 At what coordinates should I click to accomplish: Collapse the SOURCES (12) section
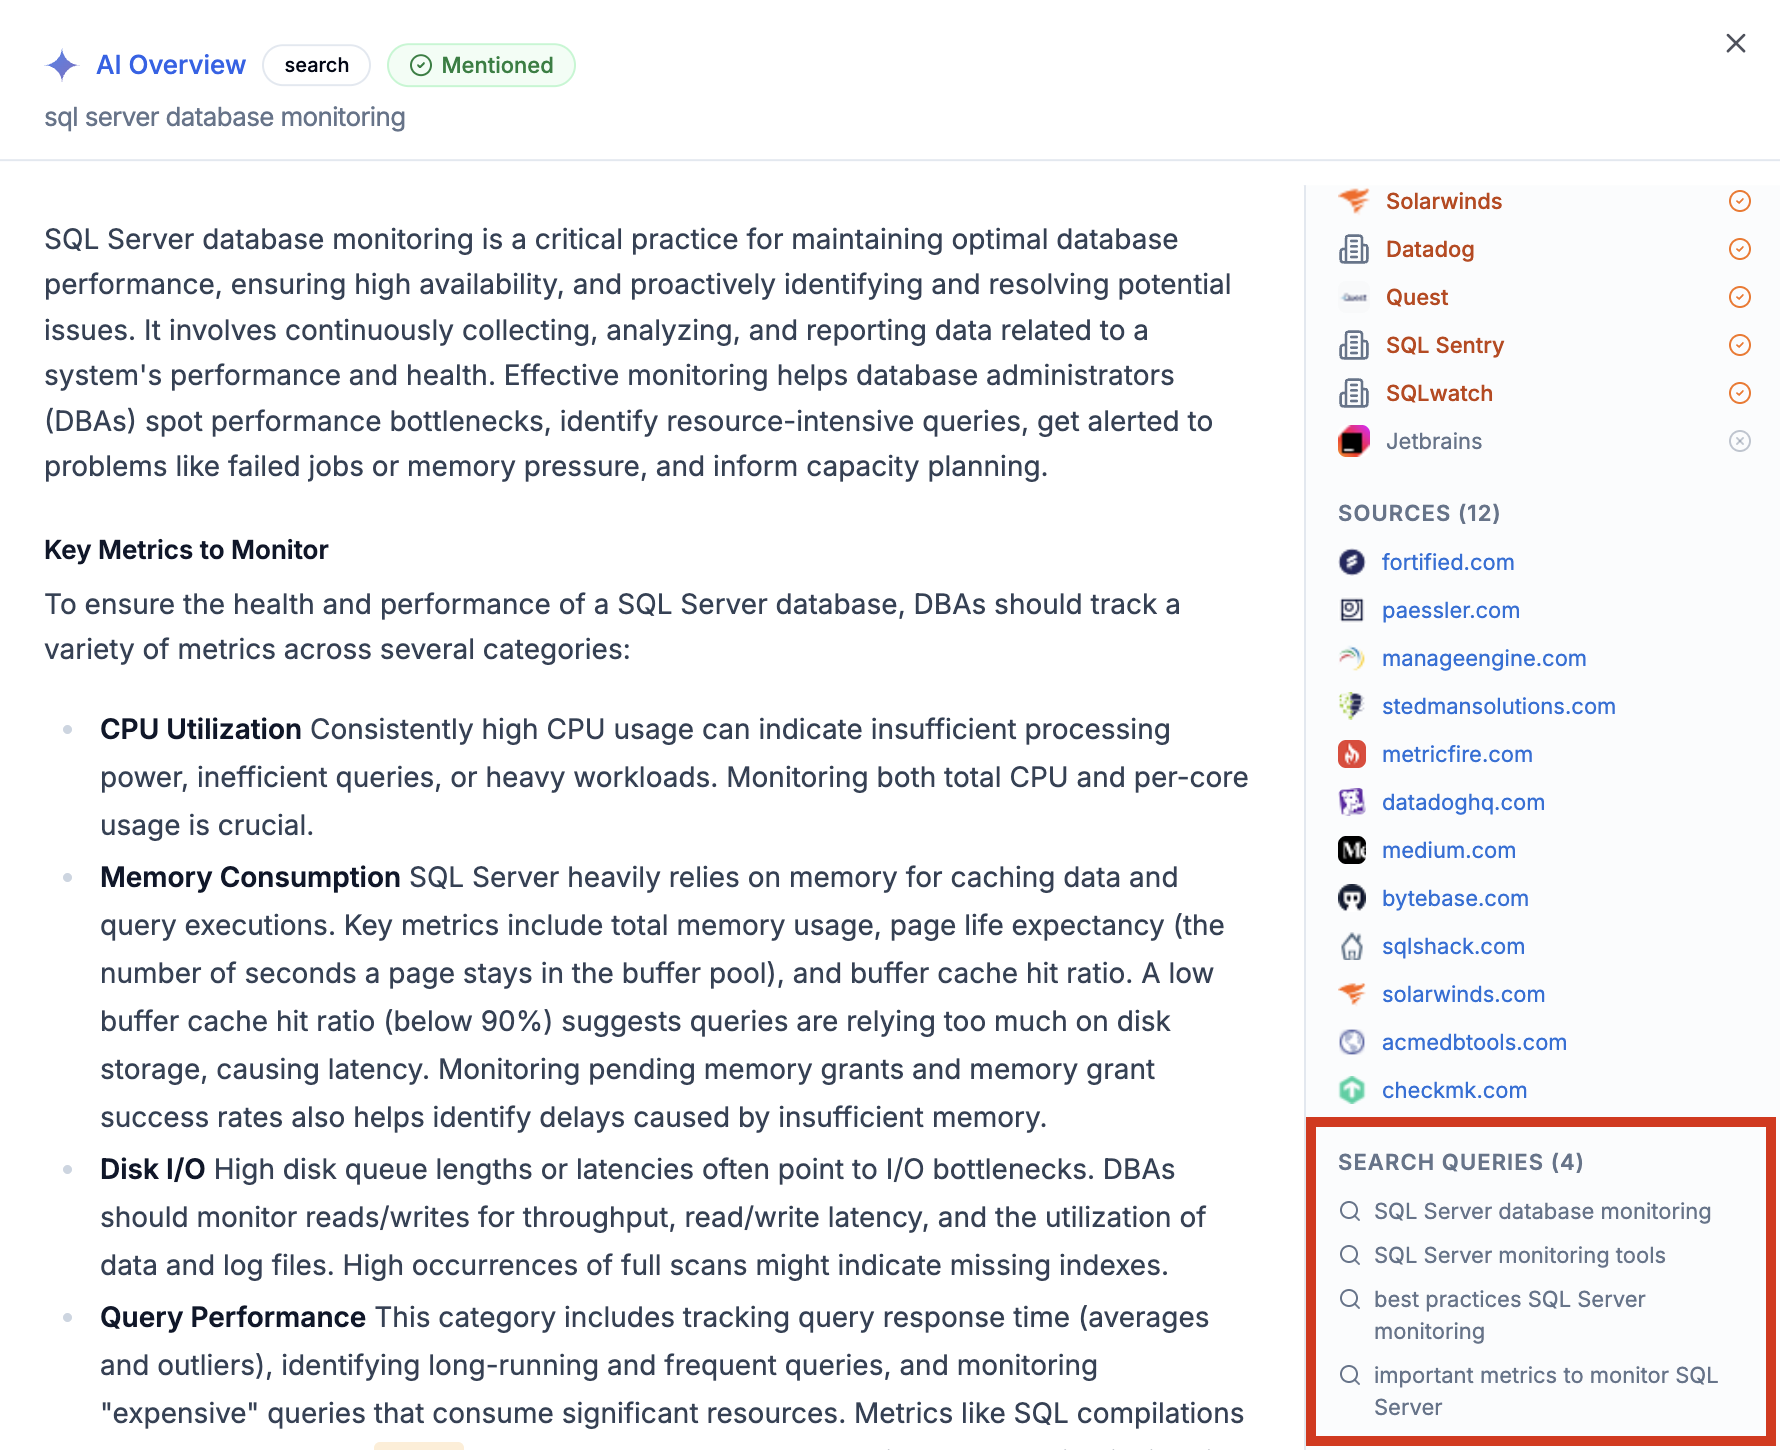[x=1418, y=512]
